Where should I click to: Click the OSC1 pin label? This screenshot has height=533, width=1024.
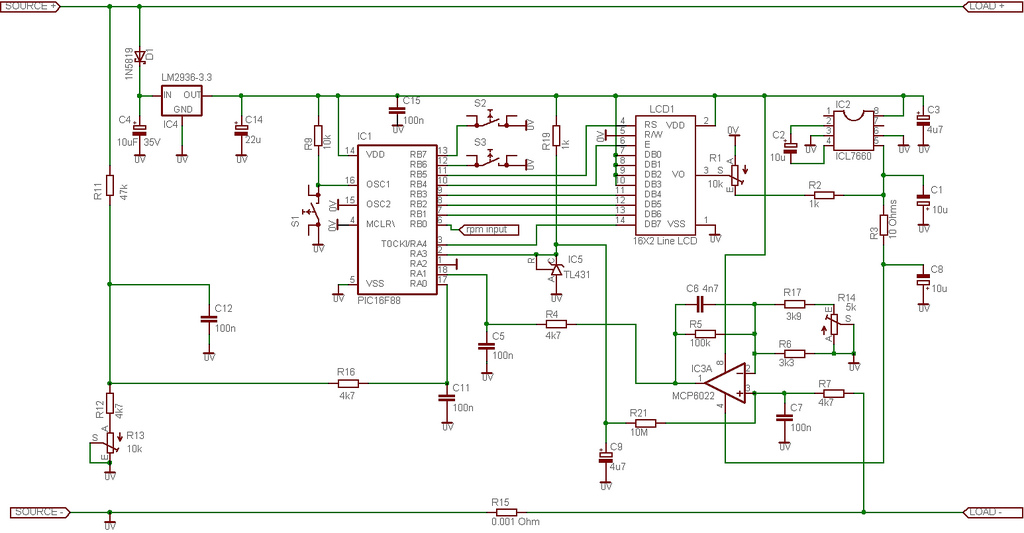(378, 184)
